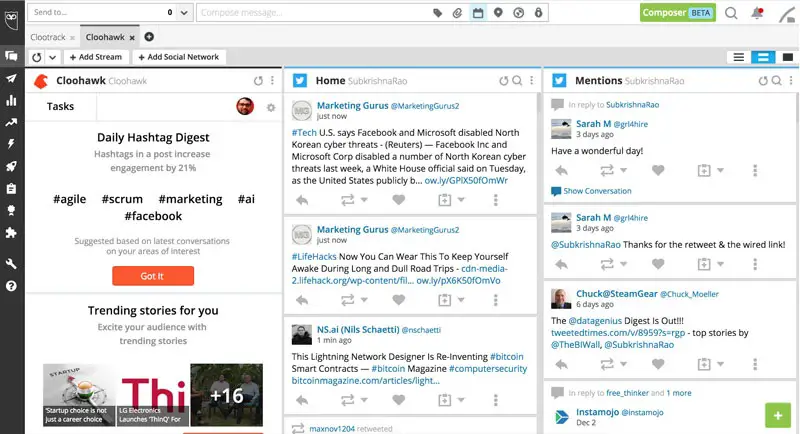Open Streams icon in left sidebar

(11, 56)
